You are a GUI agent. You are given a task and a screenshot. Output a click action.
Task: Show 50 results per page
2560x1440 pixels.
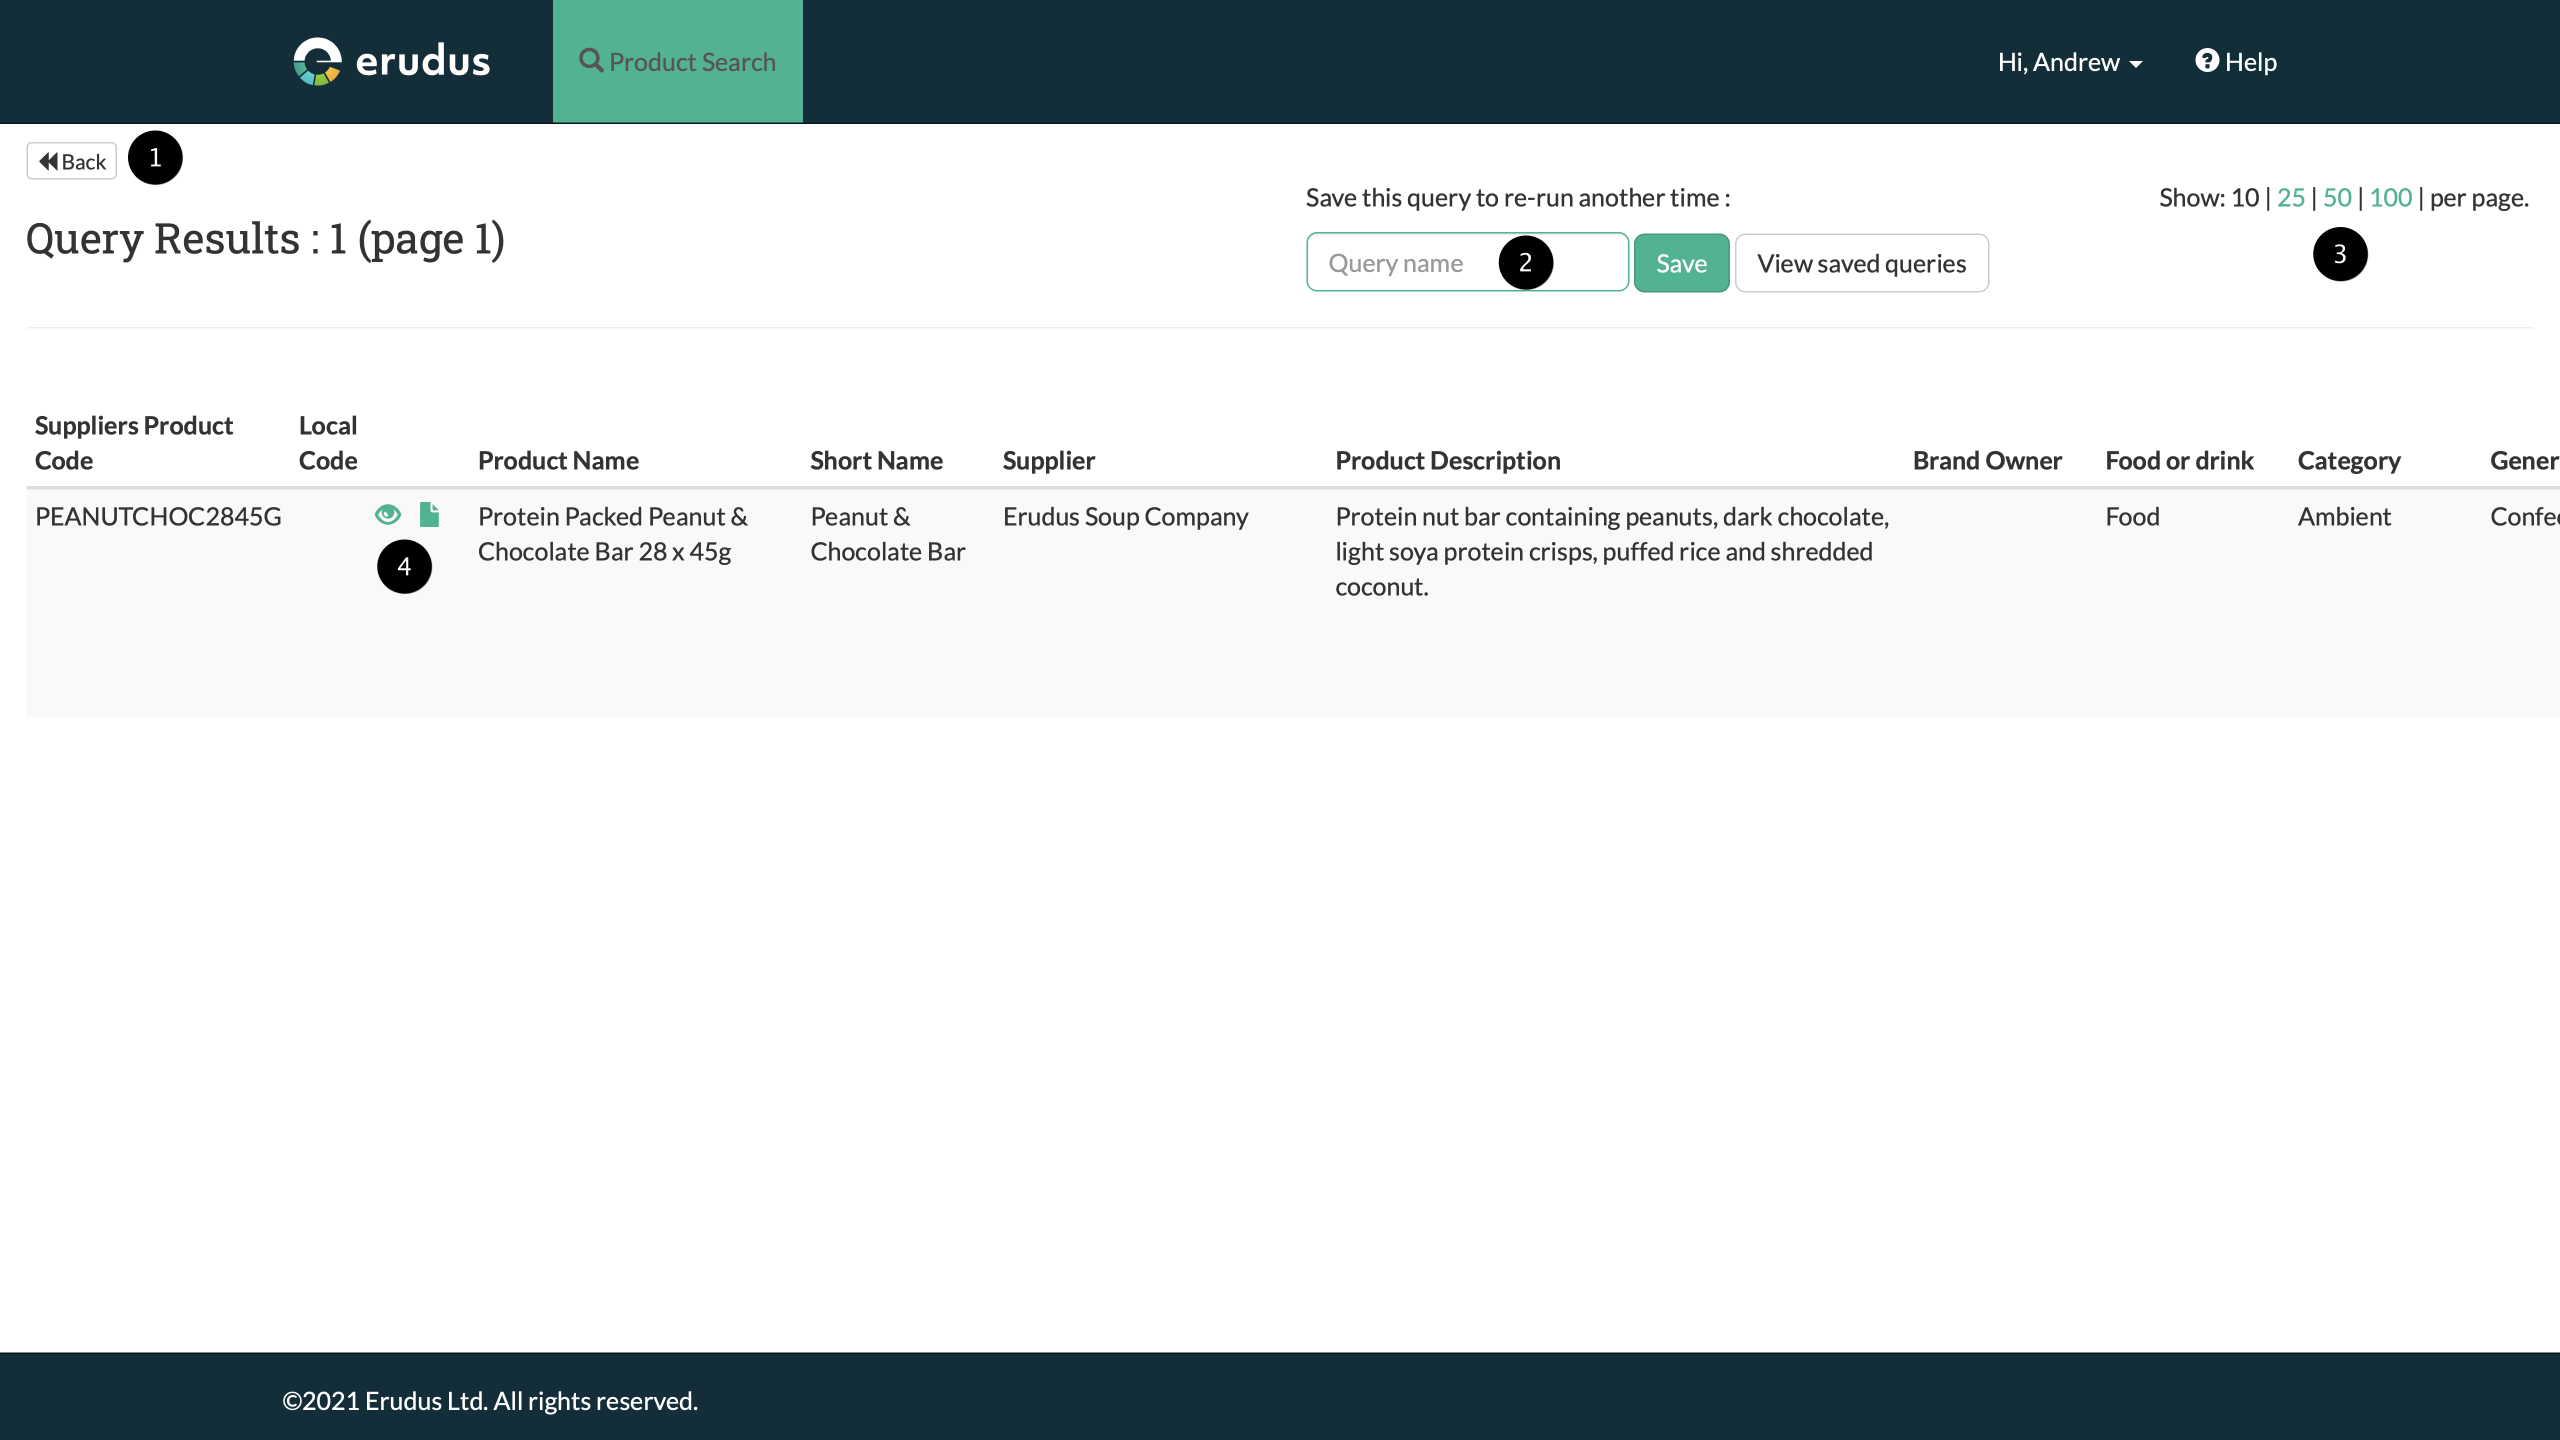pyautogui.click(x=2336, y=197)
